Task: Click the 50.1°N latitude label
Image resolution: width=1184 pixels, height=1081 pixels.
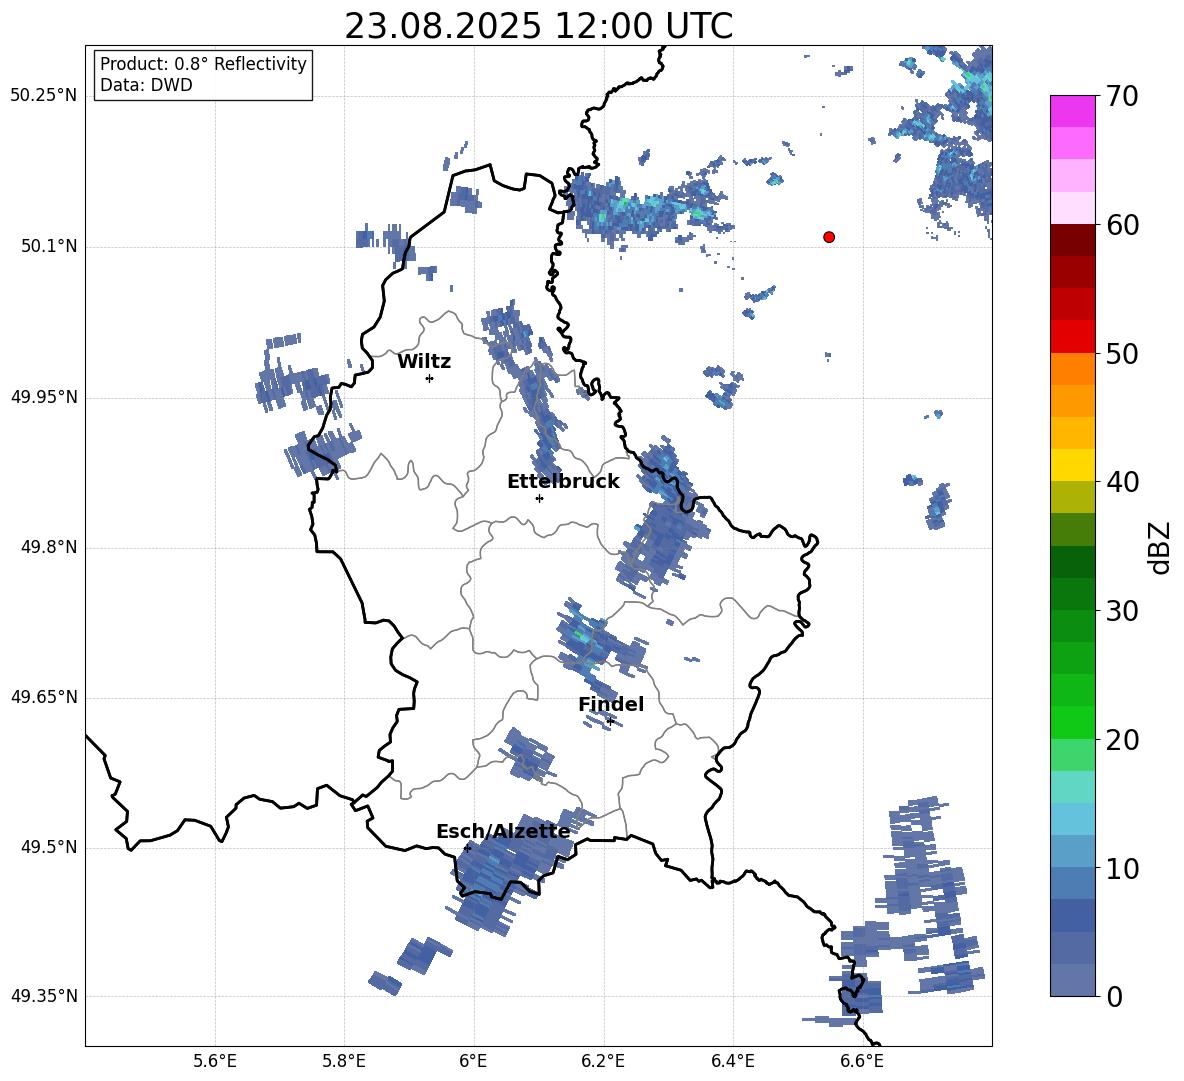Action: 49,247
